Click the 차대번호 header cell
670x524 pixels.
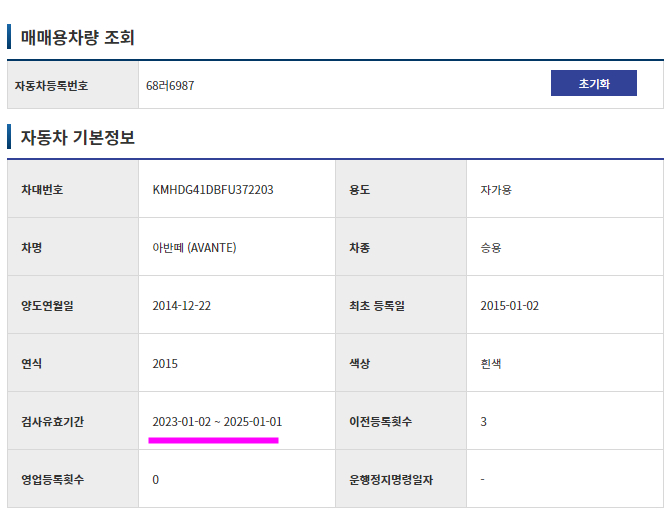pos(73,189)
